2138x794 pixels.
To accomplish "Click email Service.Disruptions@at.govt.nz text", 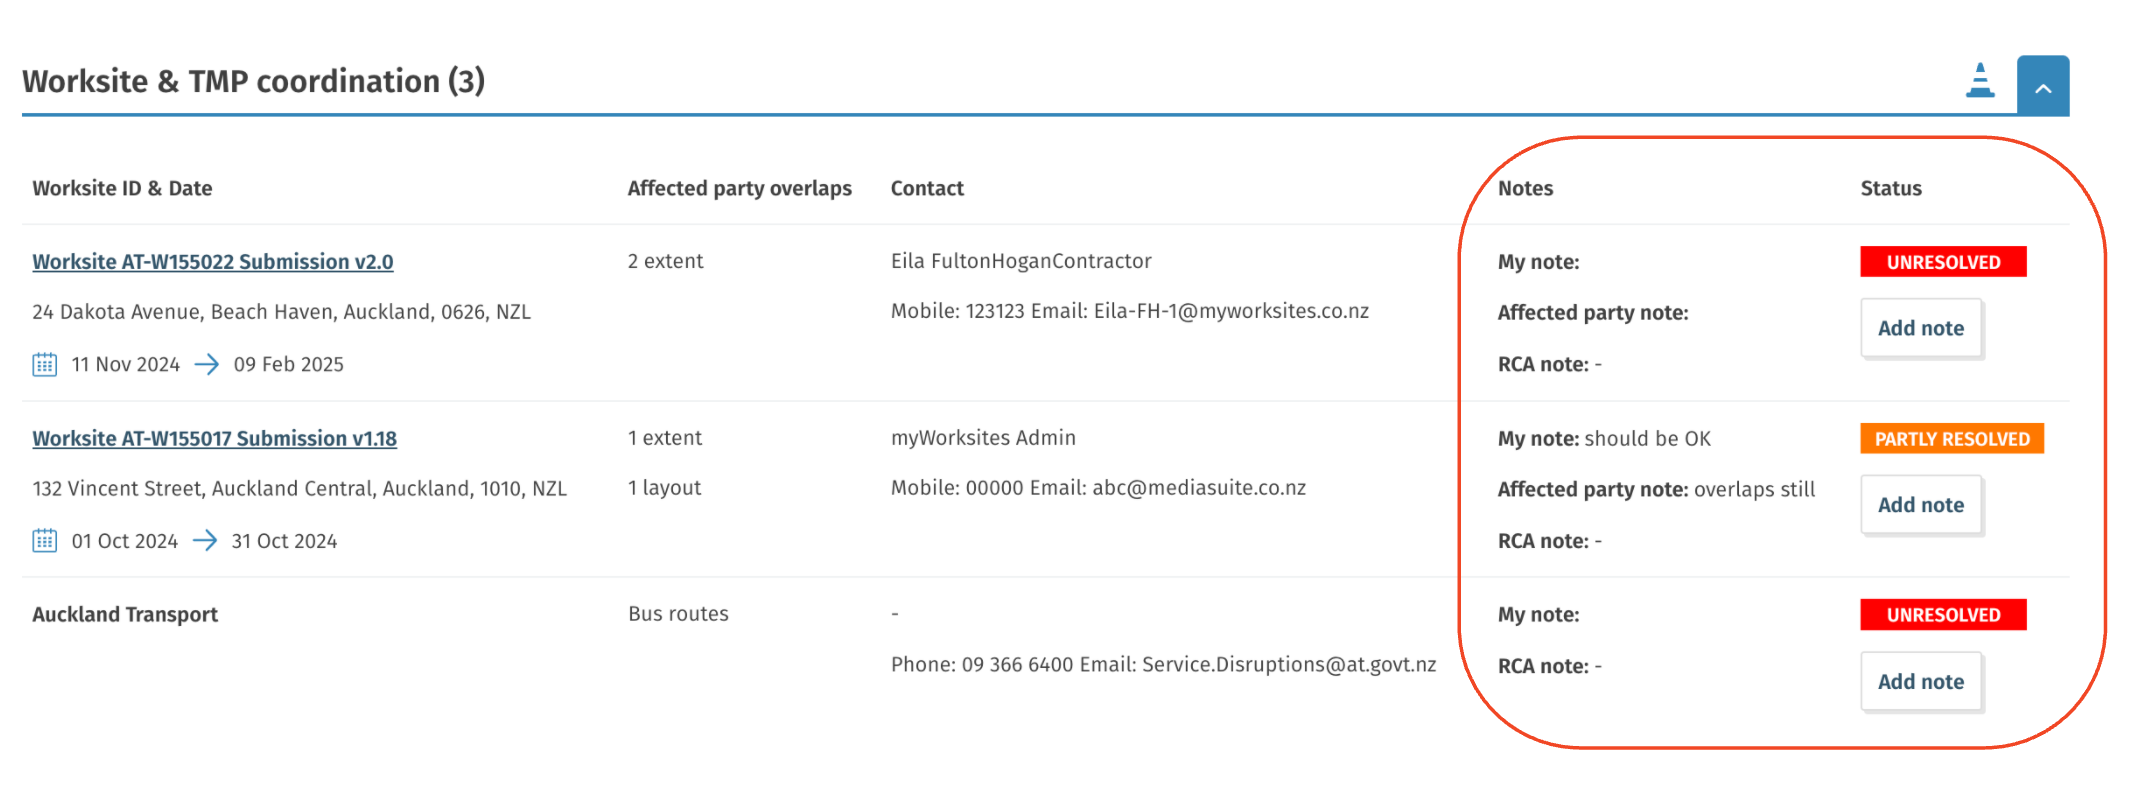I will [1289, 665].
